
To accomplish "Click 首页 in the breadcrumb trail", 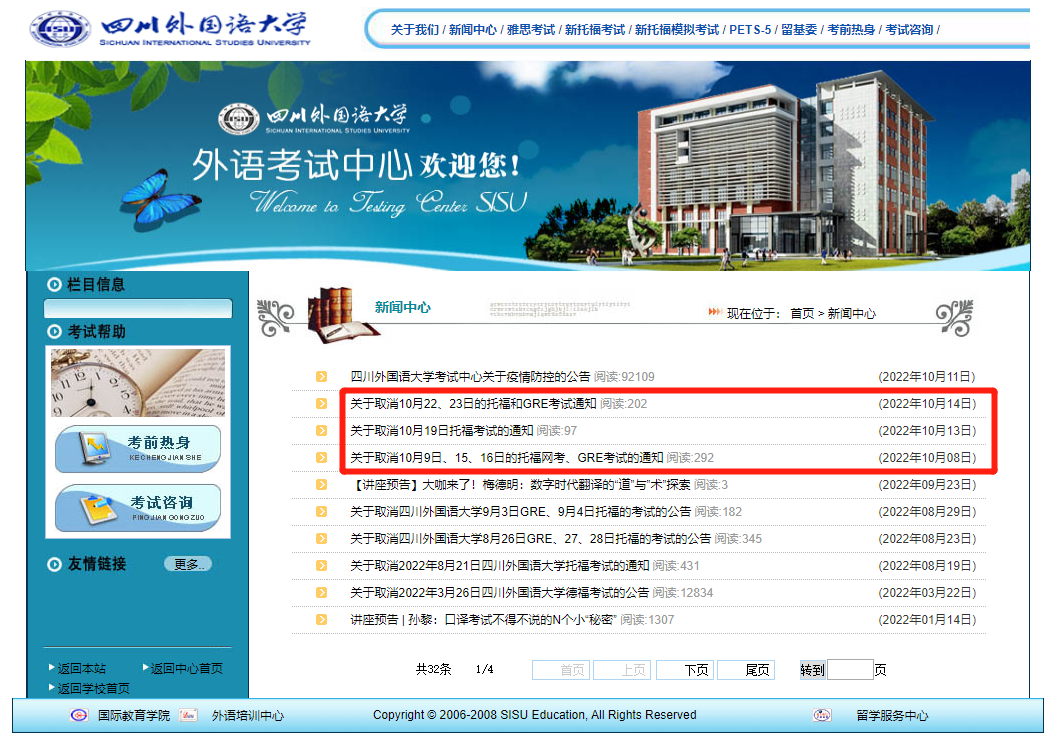I will (802, 313).
